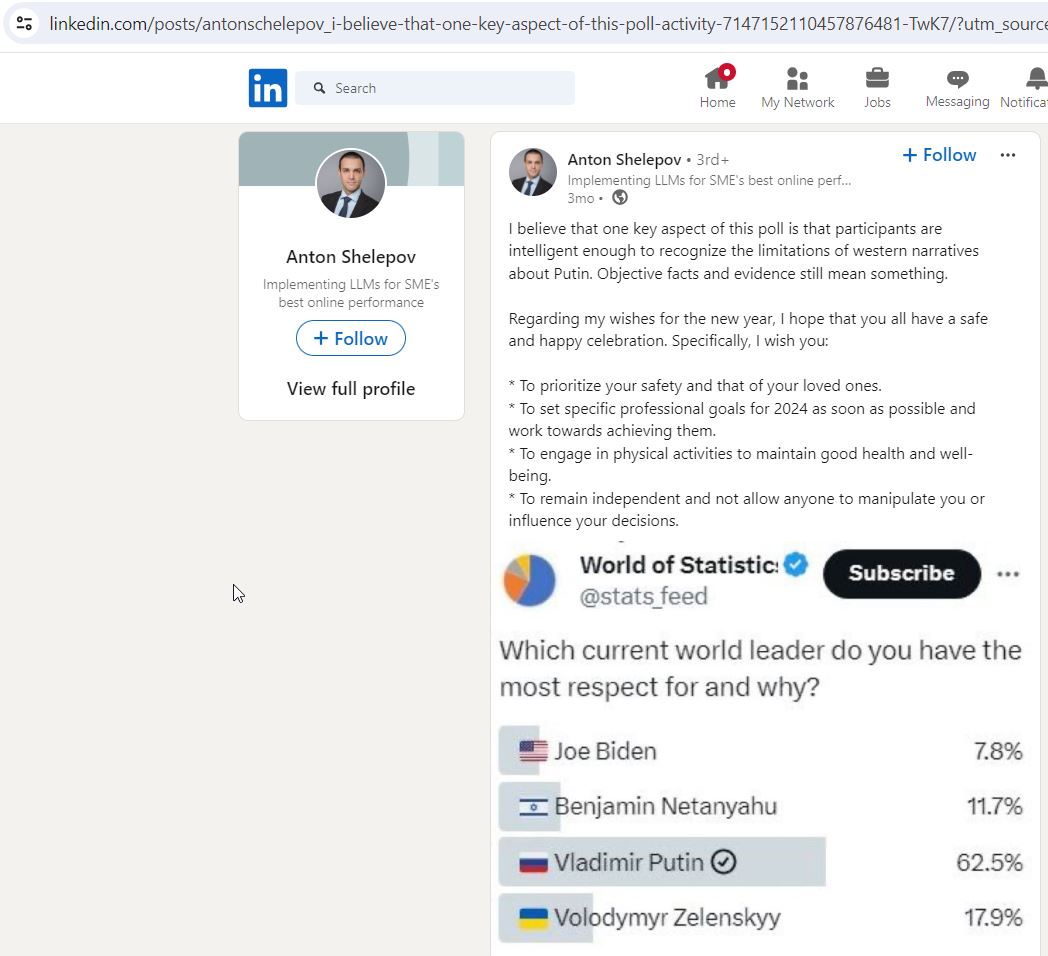Click the 7.8% poll result
This screenshot has height=956, width=1048.
pyautogui.click(x=998, y=751)
